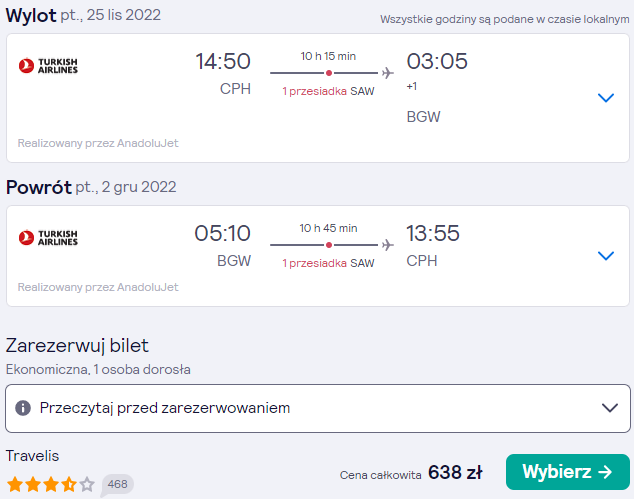Image resolution: width=634 pixels, height=499 pixels.
Task: Click the Travelis provider name
Action: point(32,456)
